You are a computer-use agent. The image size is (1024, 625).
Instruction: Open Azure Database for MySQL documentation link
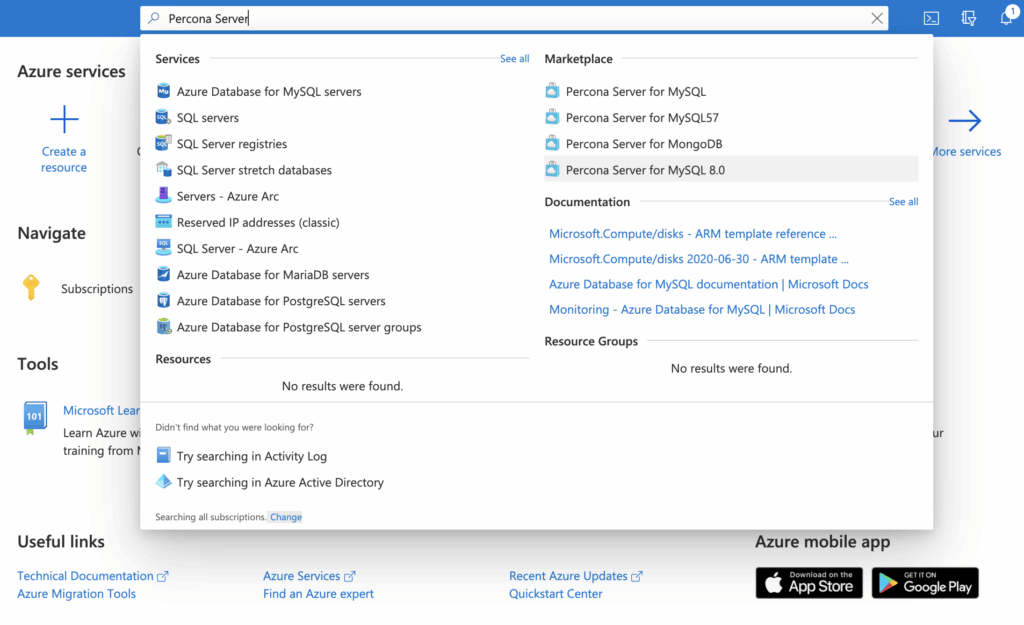tap(709, 284)
